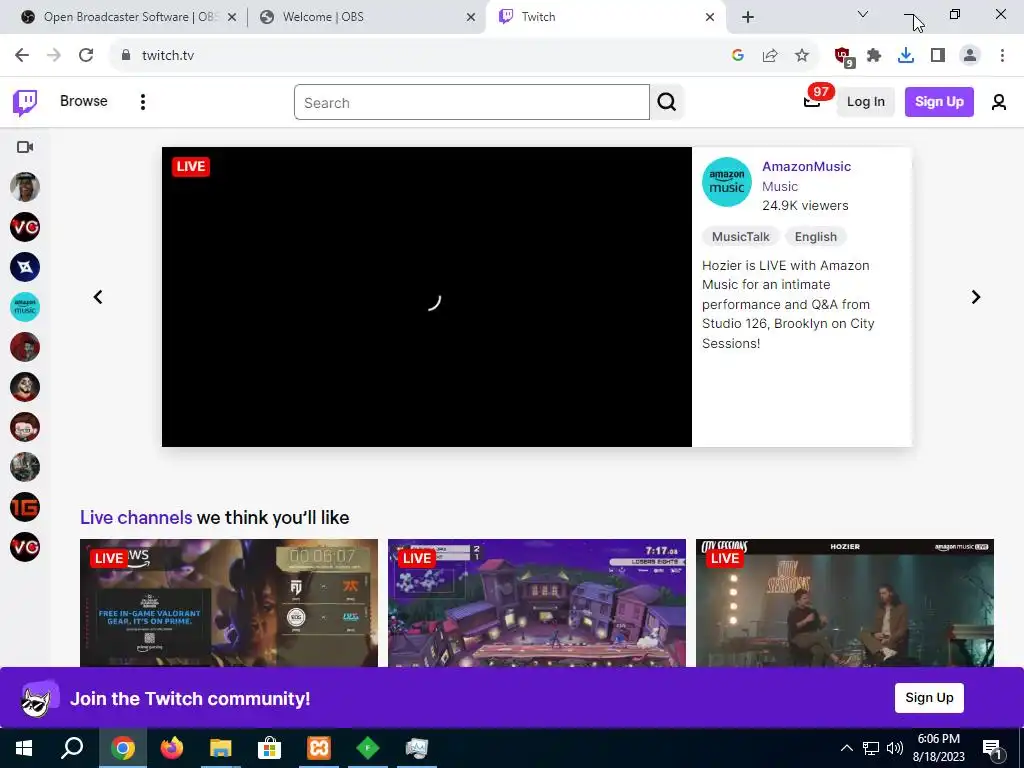The height and width of the screenshot is (768, 1024).
Task: Click the Twitch logo home icon
Action: point(25,102)
